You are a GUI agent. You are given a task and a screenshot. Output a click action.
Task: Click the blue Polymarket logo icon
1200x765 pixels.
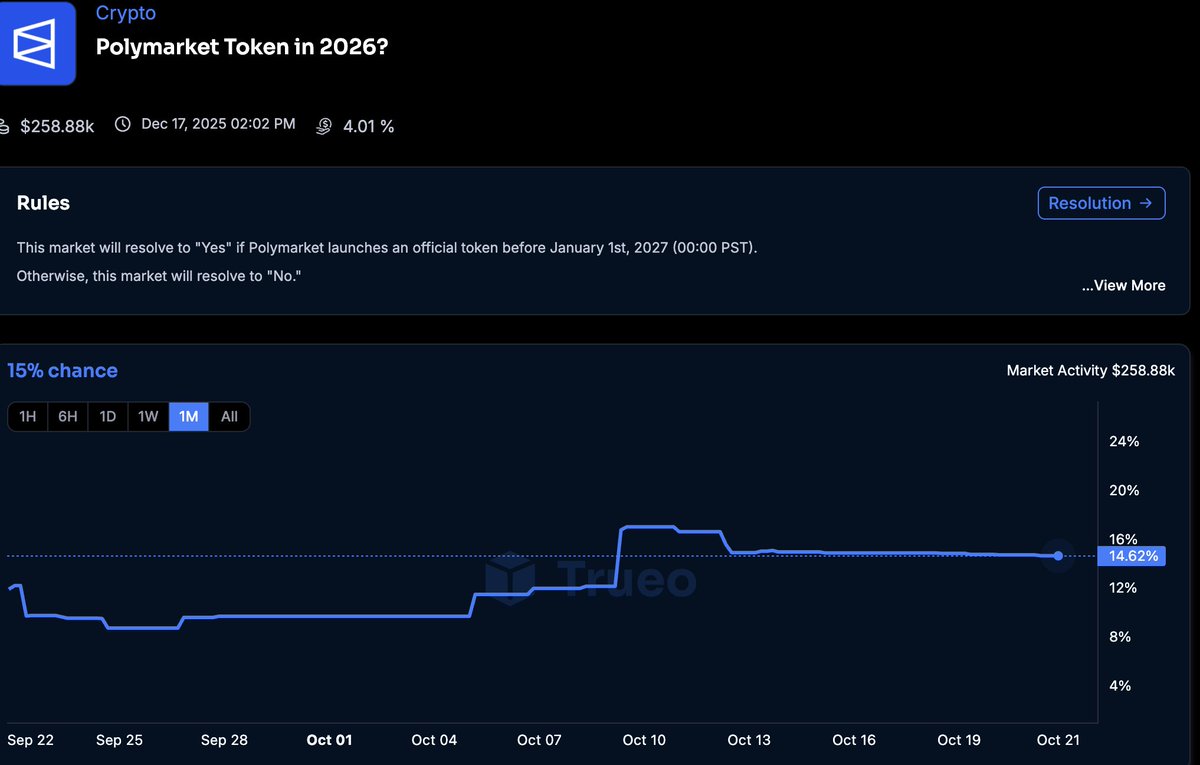click(37, 43)
